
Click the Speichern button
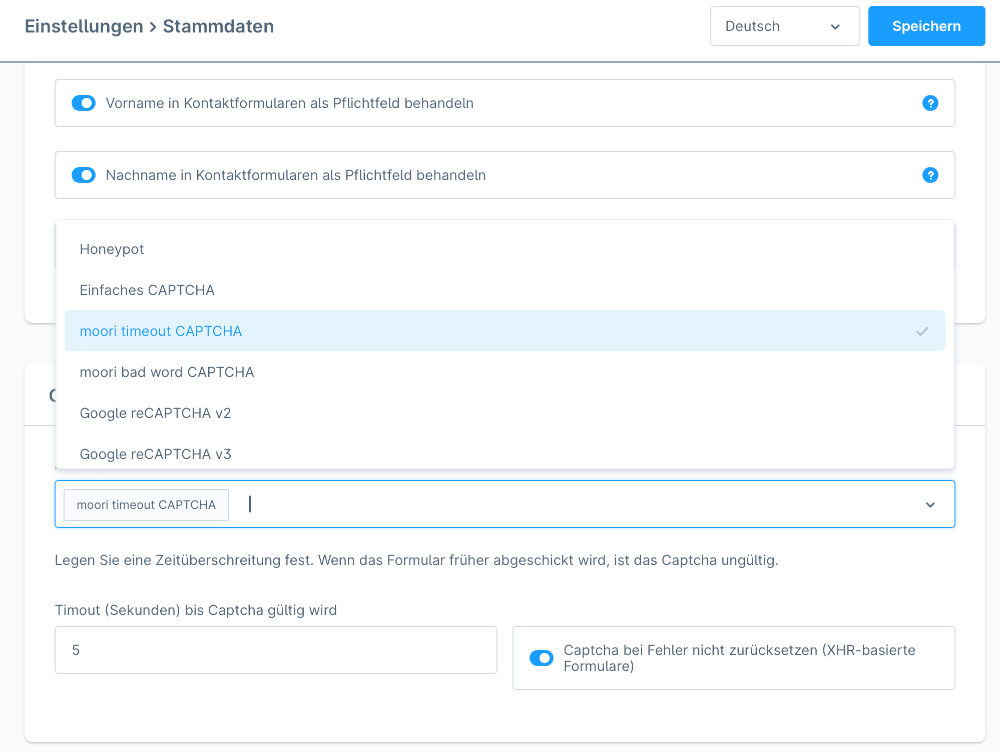pyautogui.click(x=926, y=26)
